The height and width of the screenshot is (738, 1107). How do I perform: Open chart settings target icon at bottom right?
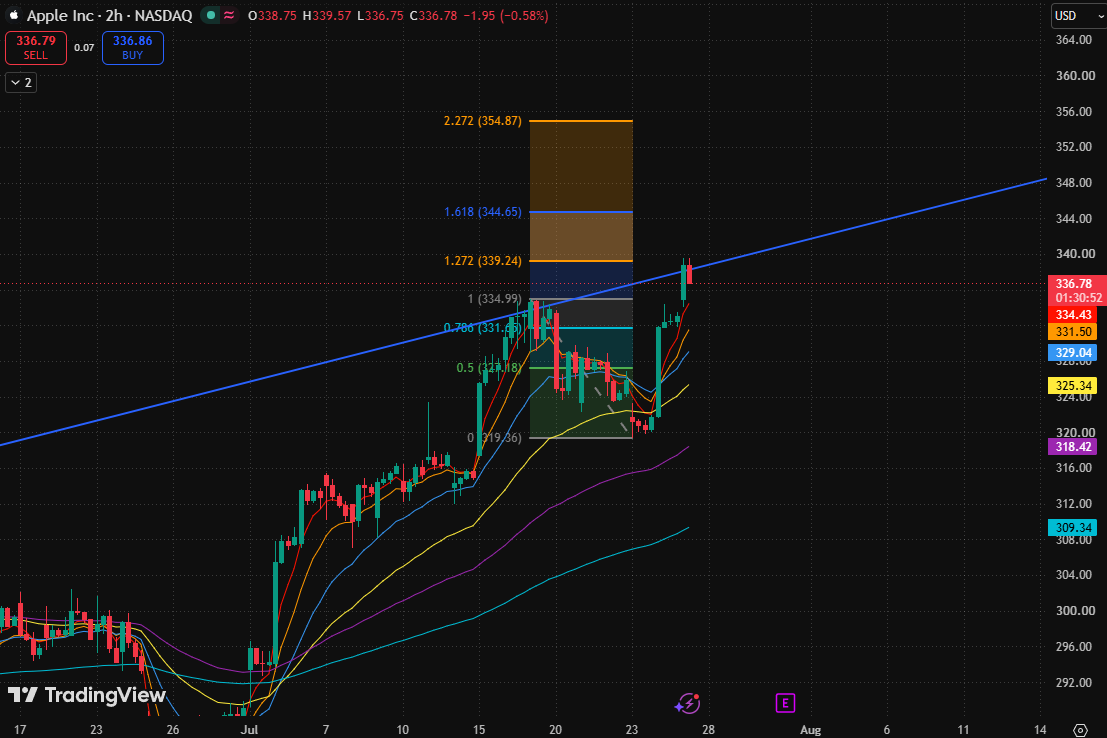pos(1080,730)
